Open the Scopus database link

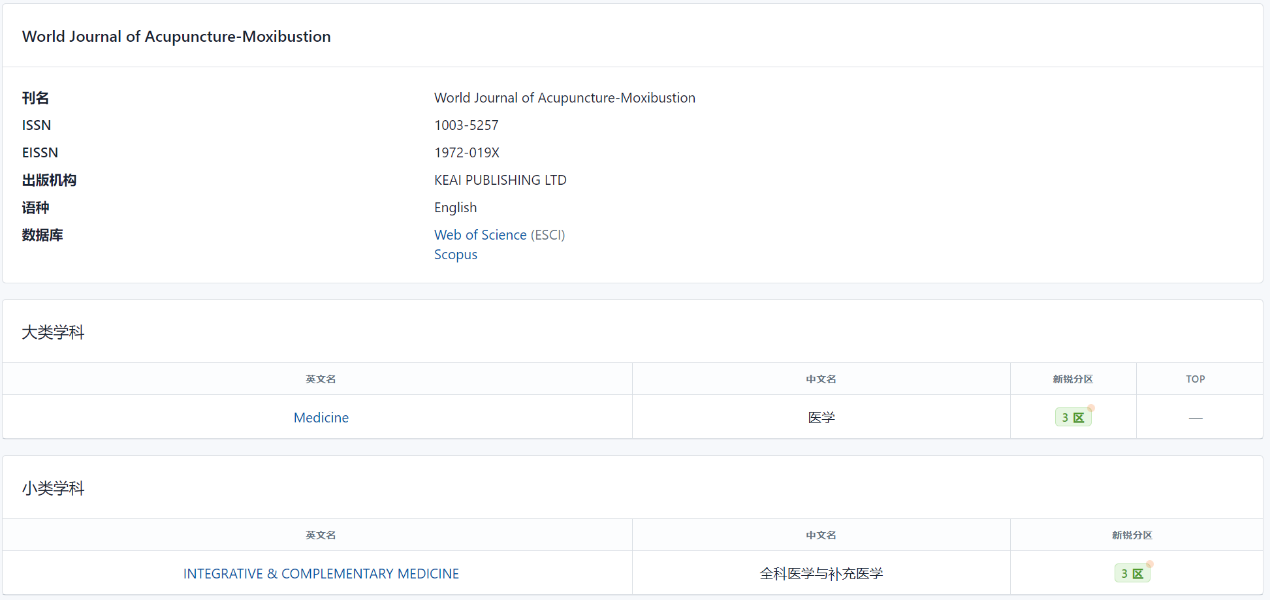(x=455, y=255)
